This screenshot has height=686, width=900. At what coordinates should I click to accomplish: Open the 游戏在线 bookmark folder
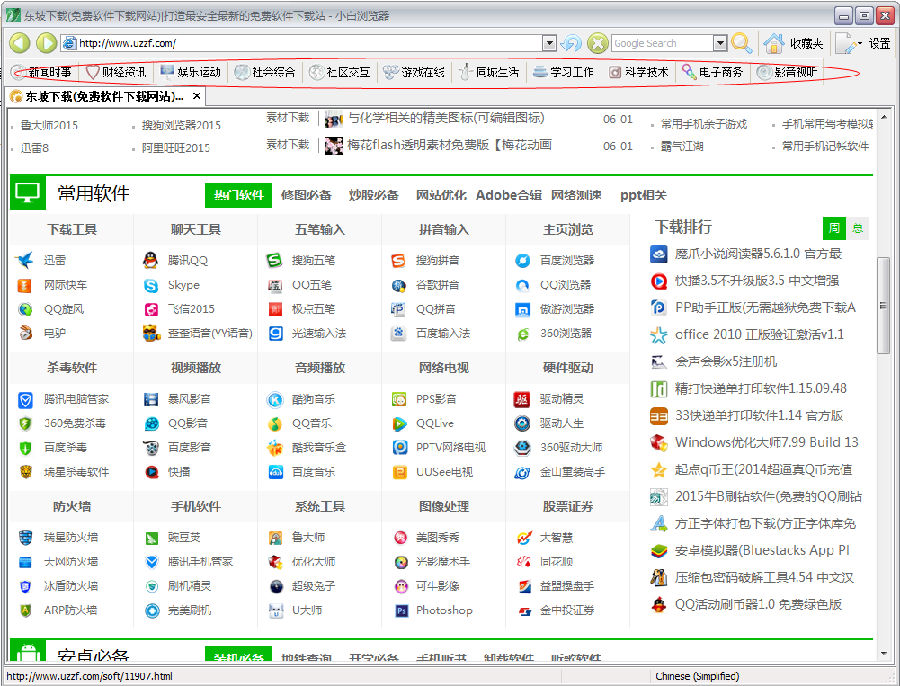click(414, 72)
